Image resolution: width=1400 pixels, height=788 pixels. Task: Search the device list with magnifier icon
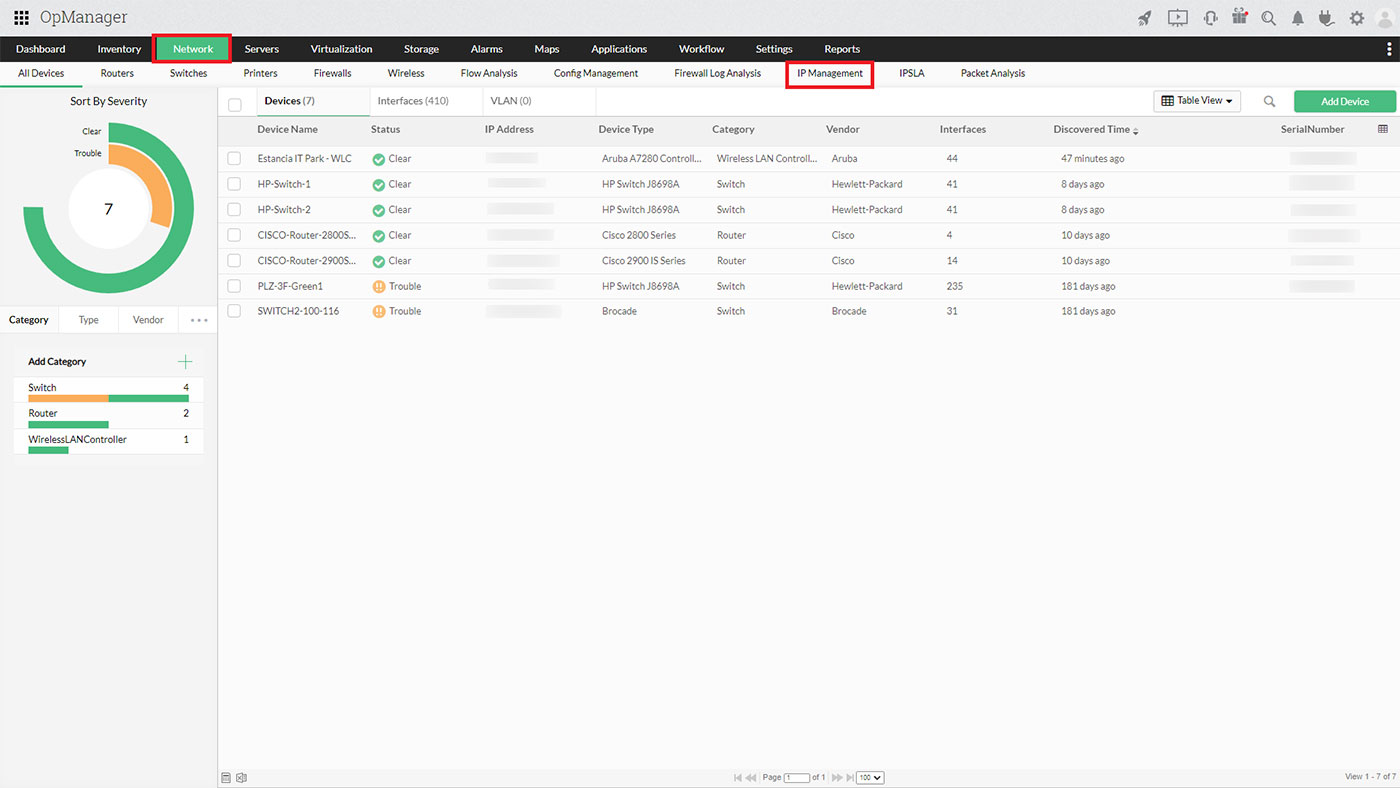coord(1269,101)
